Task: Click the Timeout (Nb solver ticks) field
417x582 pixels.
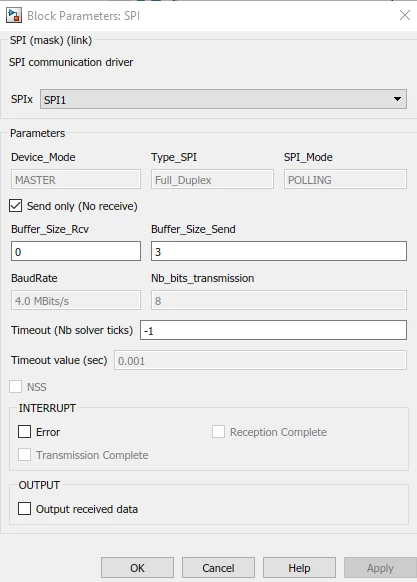Action: [273, 330]
